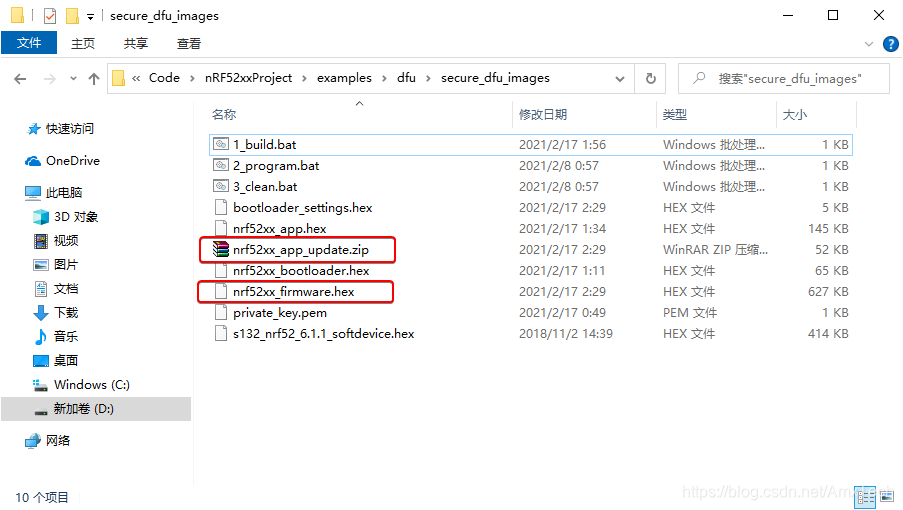
Task: Click the examples breadcrumb
Action: tap(344, 78)
